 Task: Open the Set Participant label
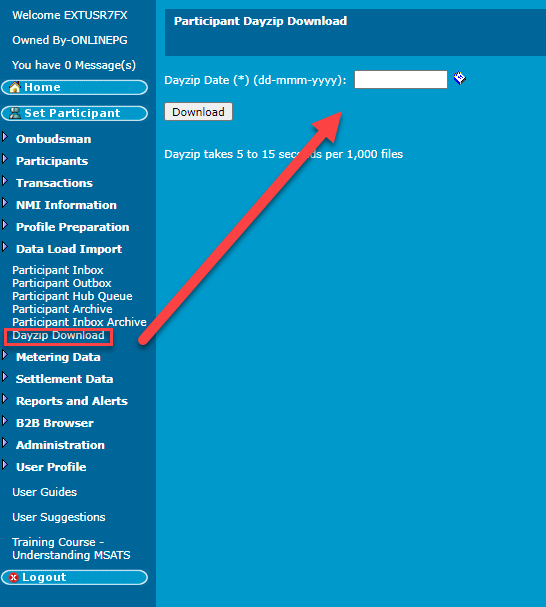click(x=72, y=113)
